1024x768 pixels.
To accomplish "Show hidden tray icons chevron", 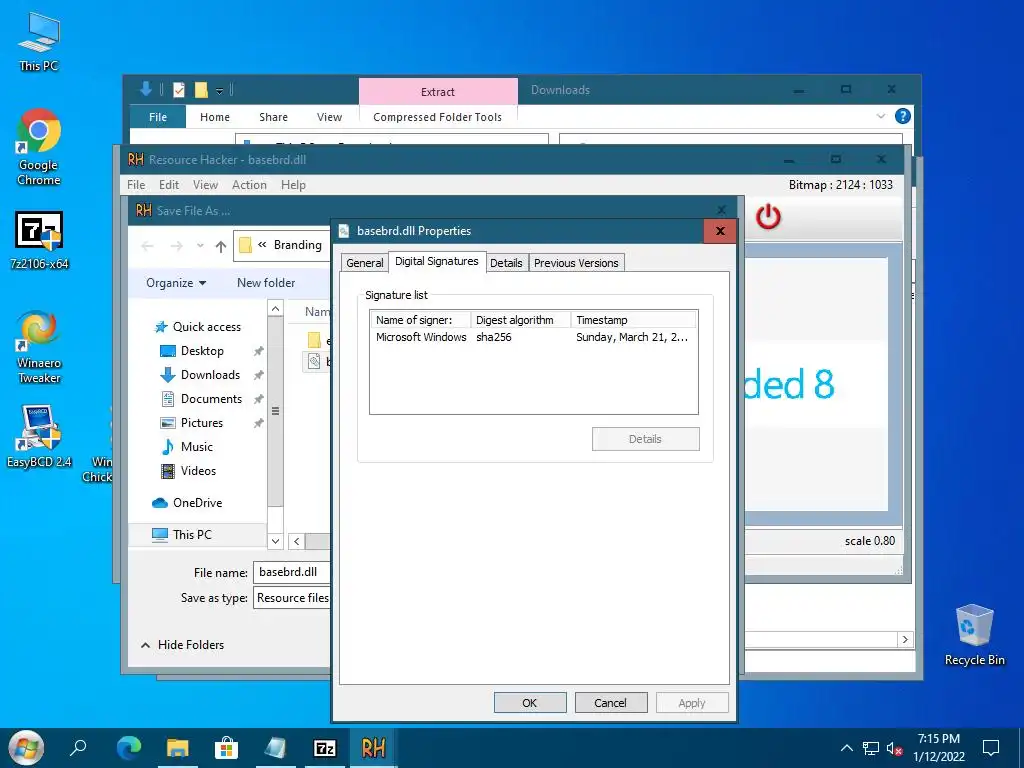I will click(x=846, y=748).
